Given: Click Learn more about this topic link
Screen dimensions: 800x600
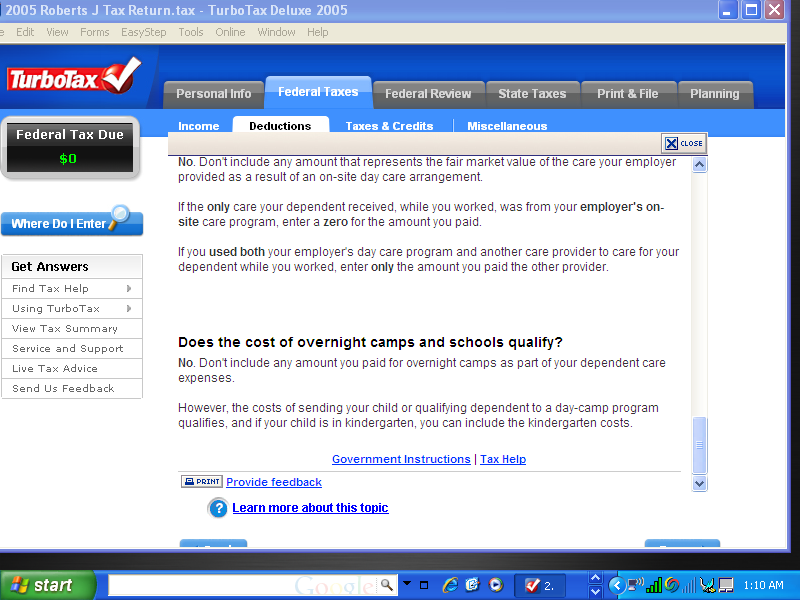Looking at the screenshot, I should (x=310, y=508).
